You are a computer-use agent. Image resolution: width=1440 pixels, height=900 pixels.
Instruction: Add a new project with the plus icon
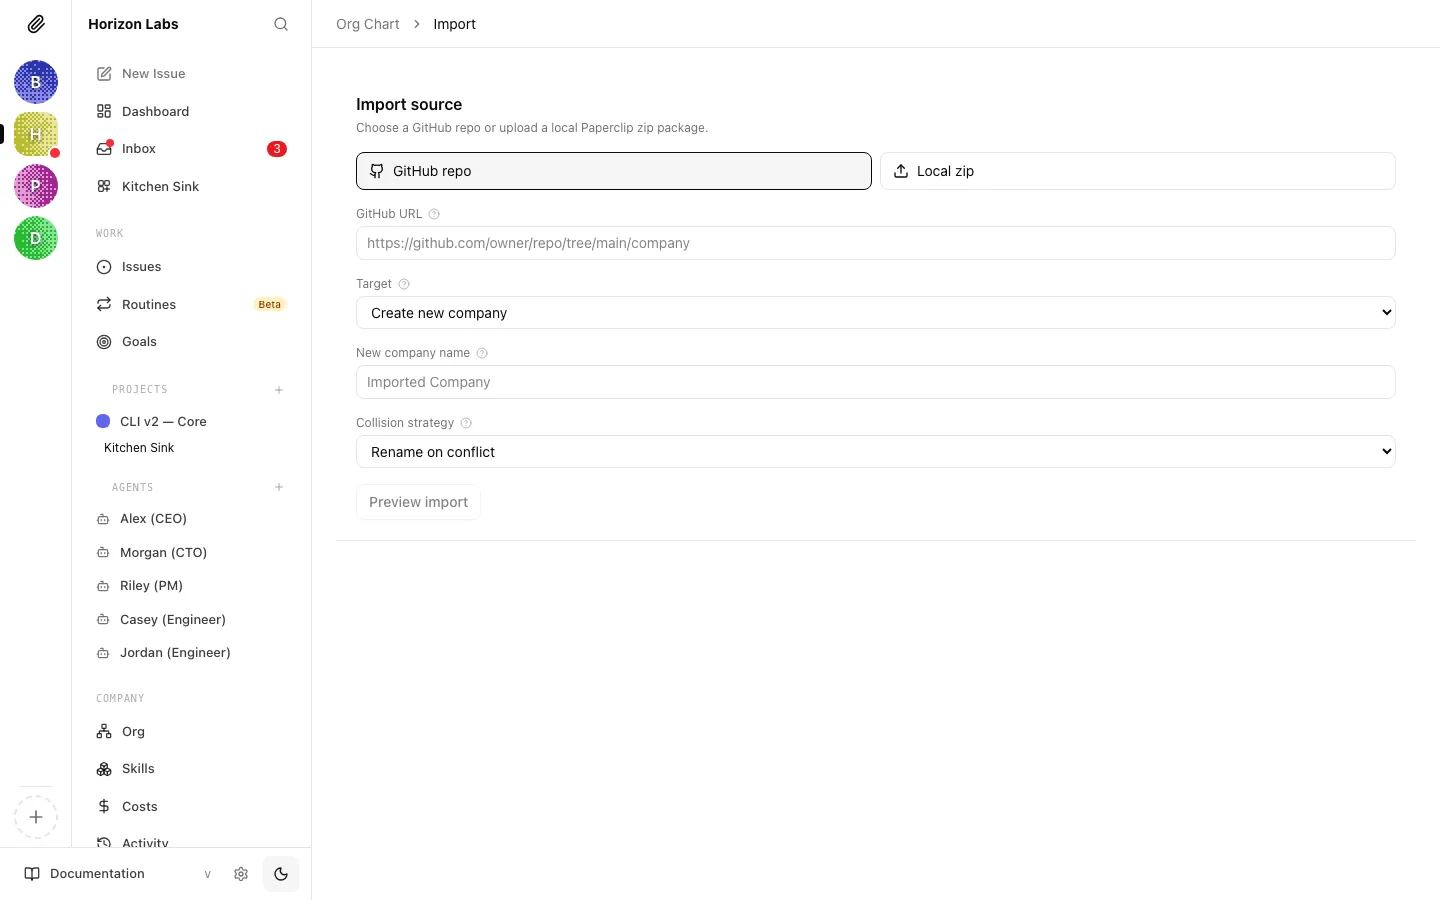point(279,390)
